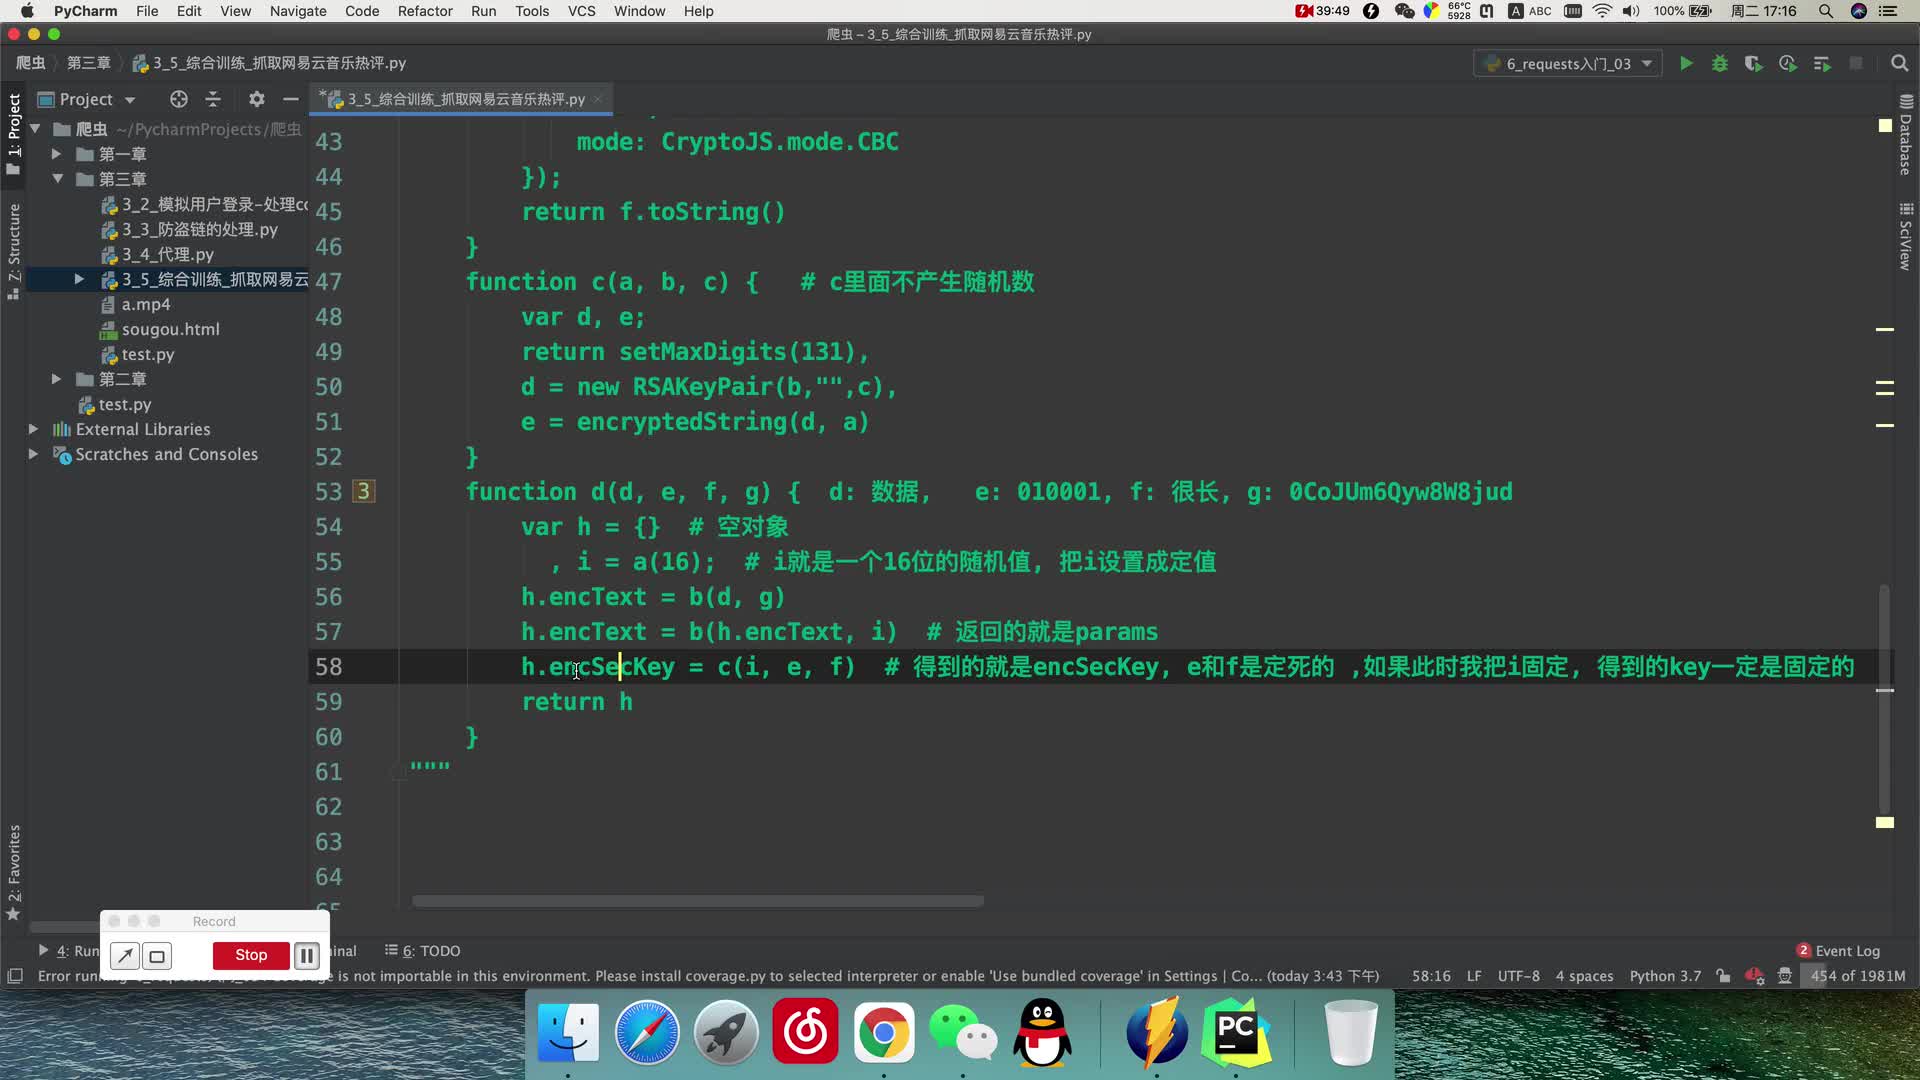The height and width of the screenshot is (1080, 1920).
Task: Expand Scratches and Consoles node
Action: coord(33,454)
